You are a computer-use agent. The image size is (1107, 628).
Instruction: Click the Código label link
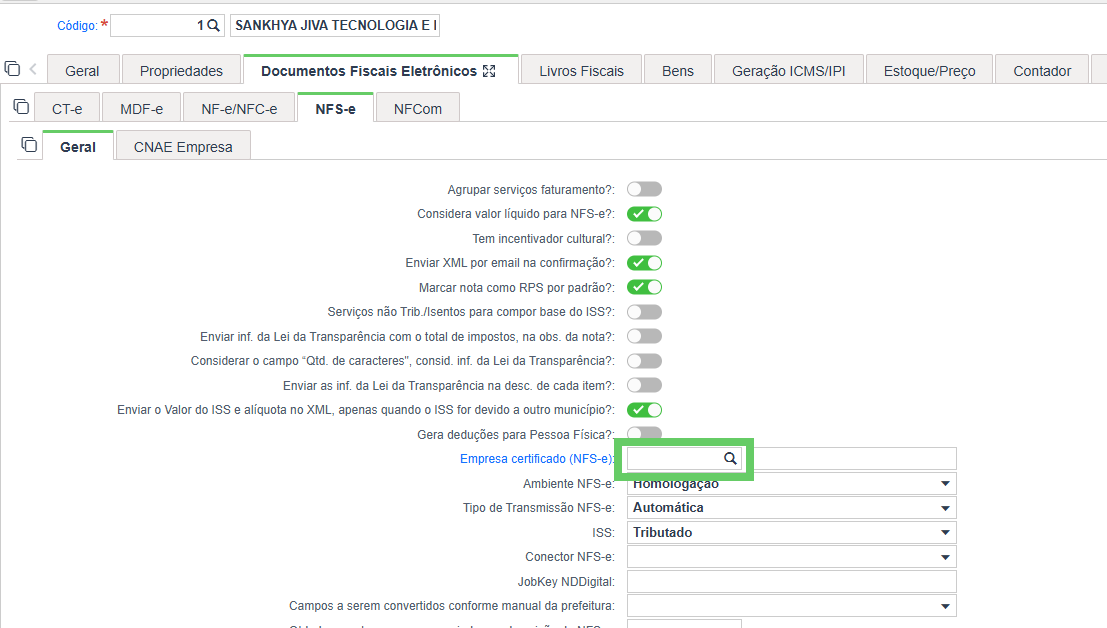(x=77, y=25)
